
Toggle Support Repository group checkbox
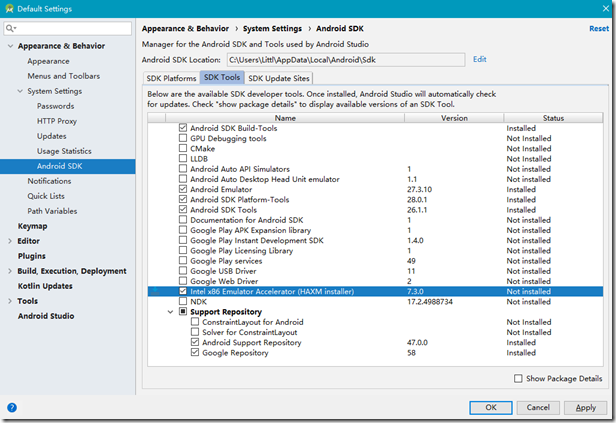pos(183,311)
